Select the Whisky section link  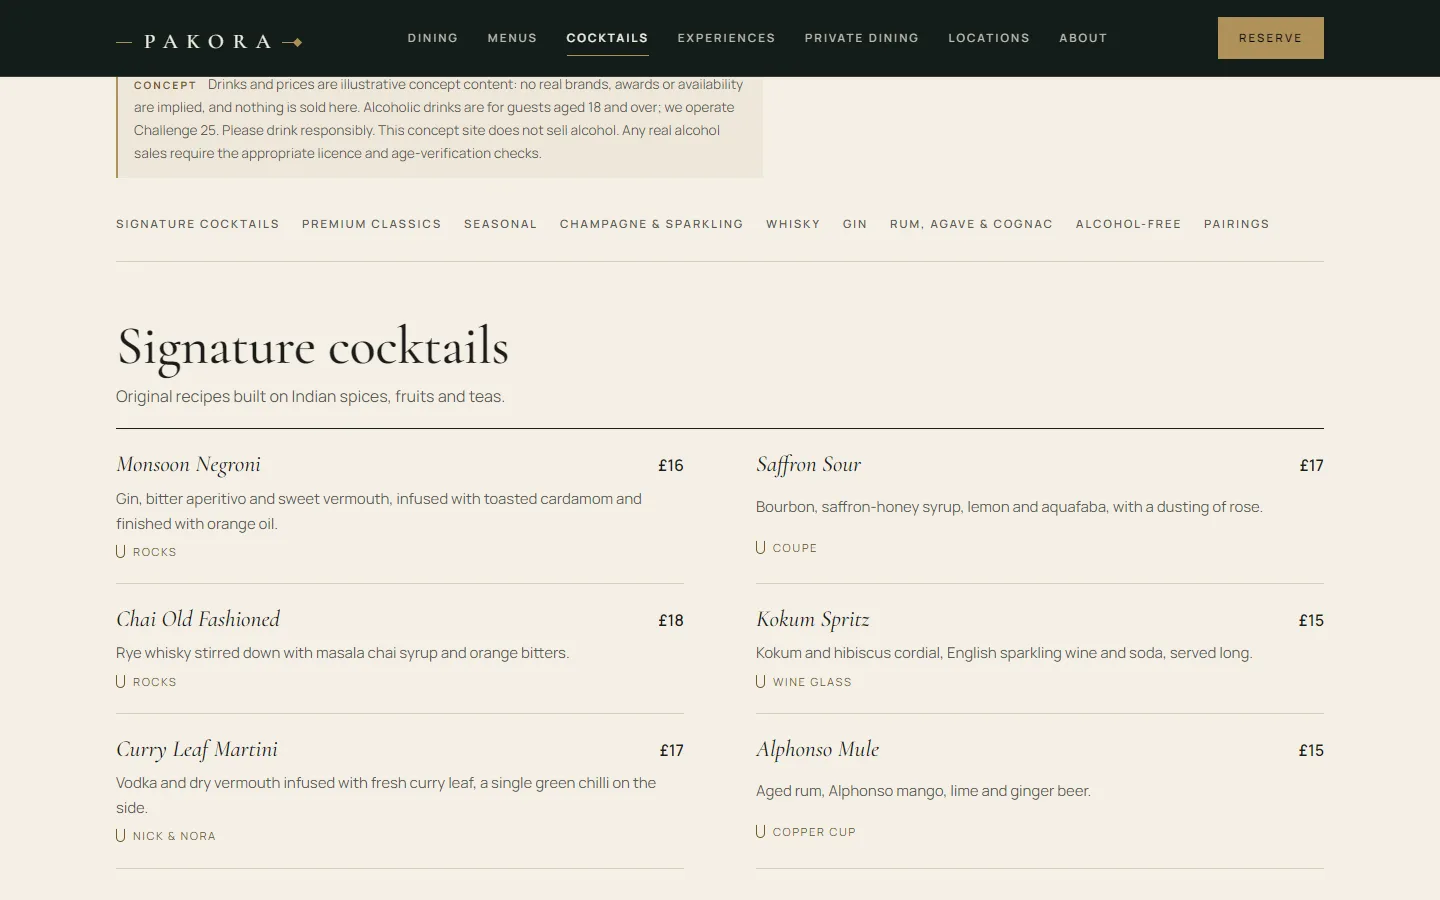coord(793,224)
